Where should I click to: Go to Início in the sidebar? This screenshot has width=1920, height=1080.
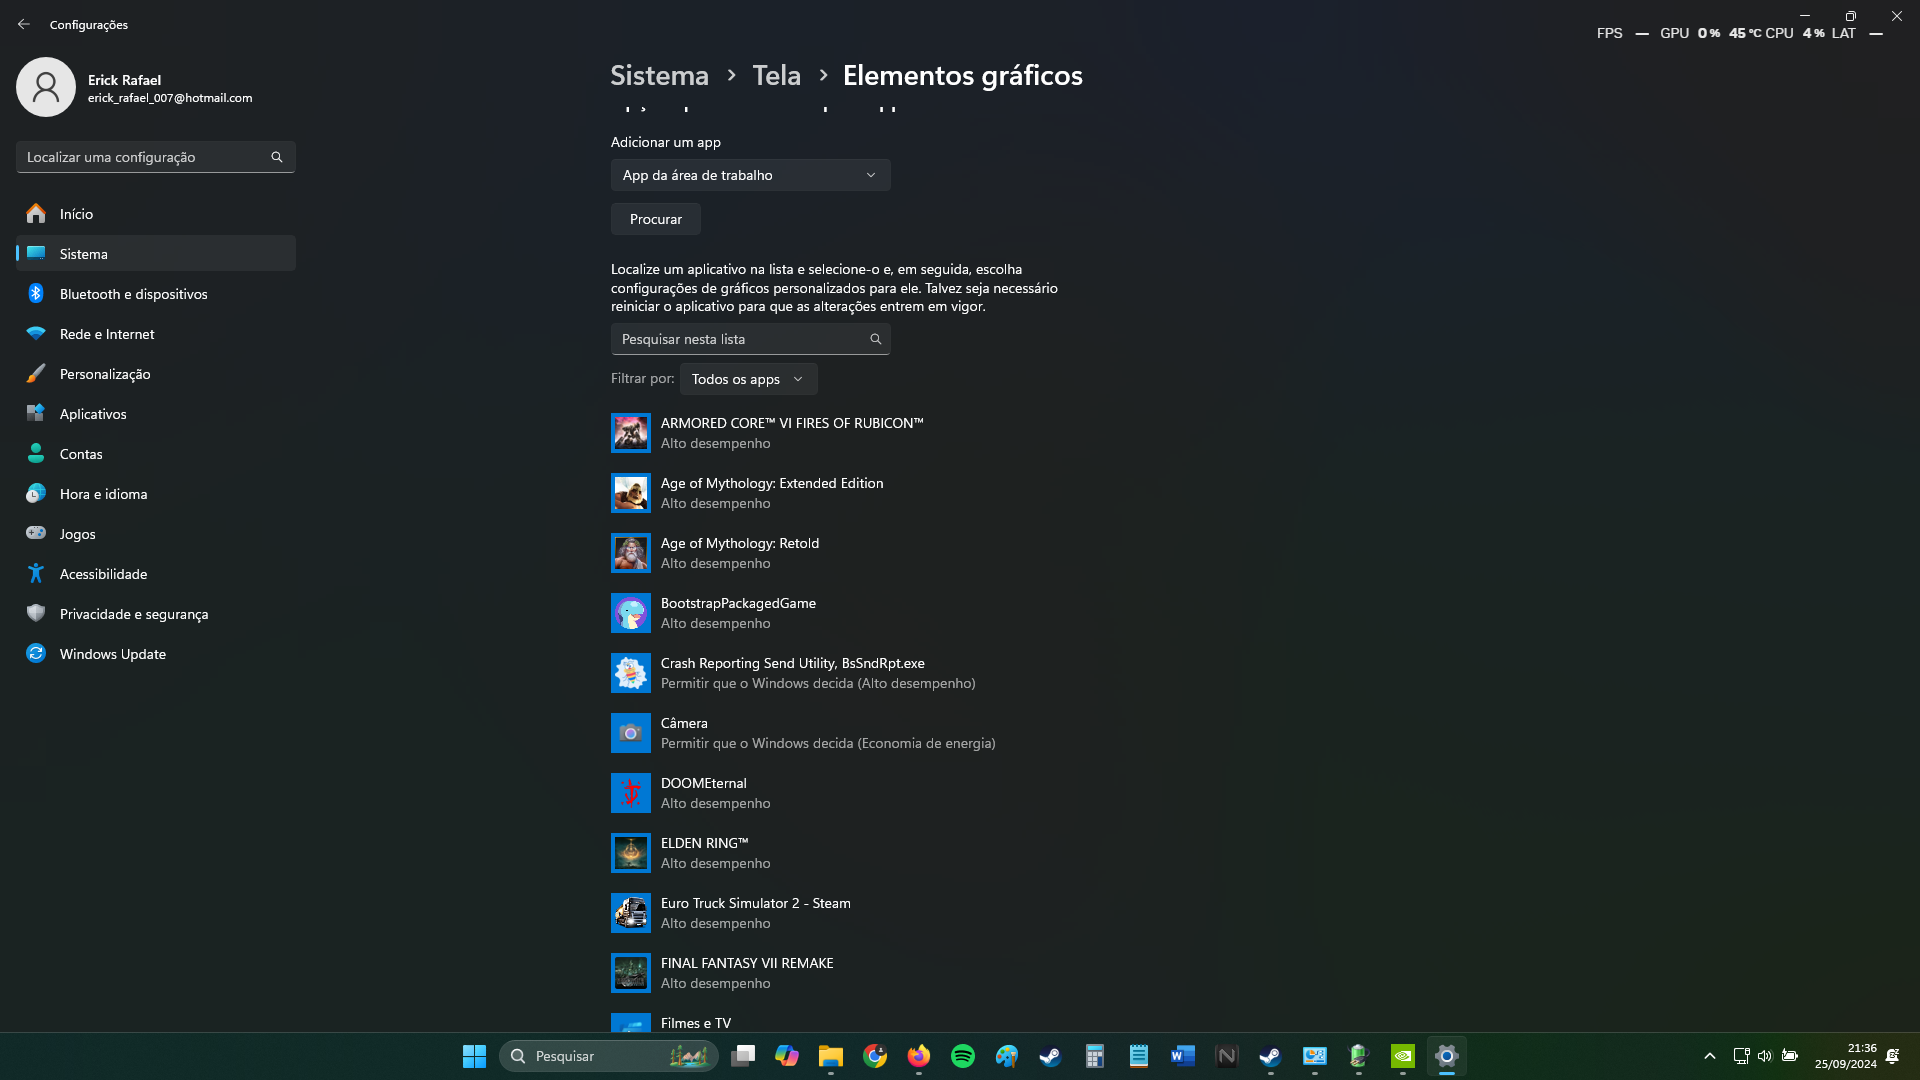[x=156, y=214]
